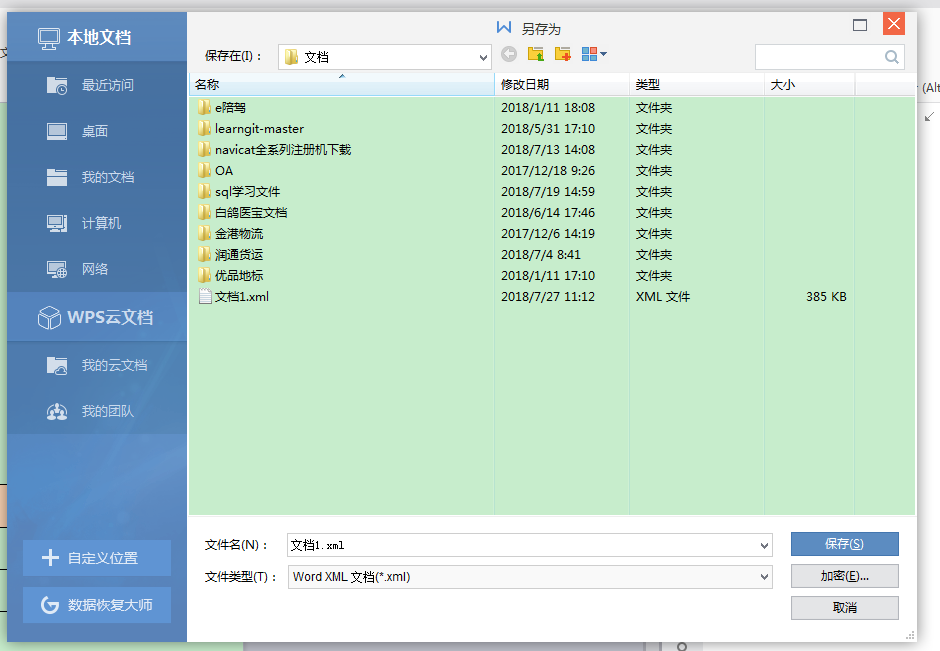Click the 我的云文档 cloud folder icon
This screenshot has height=651, width=940.
pos(57,365)
